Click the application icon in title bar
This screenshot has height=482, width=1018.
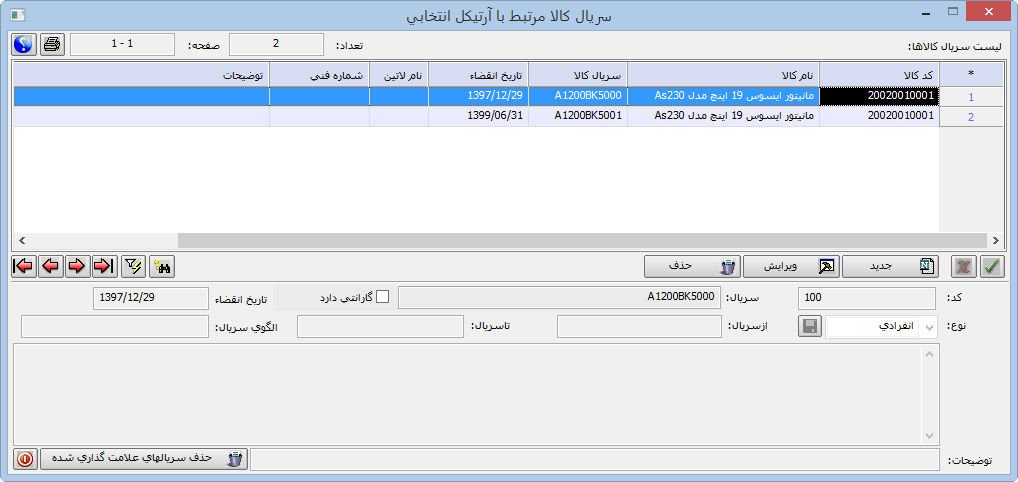[18, 14]
